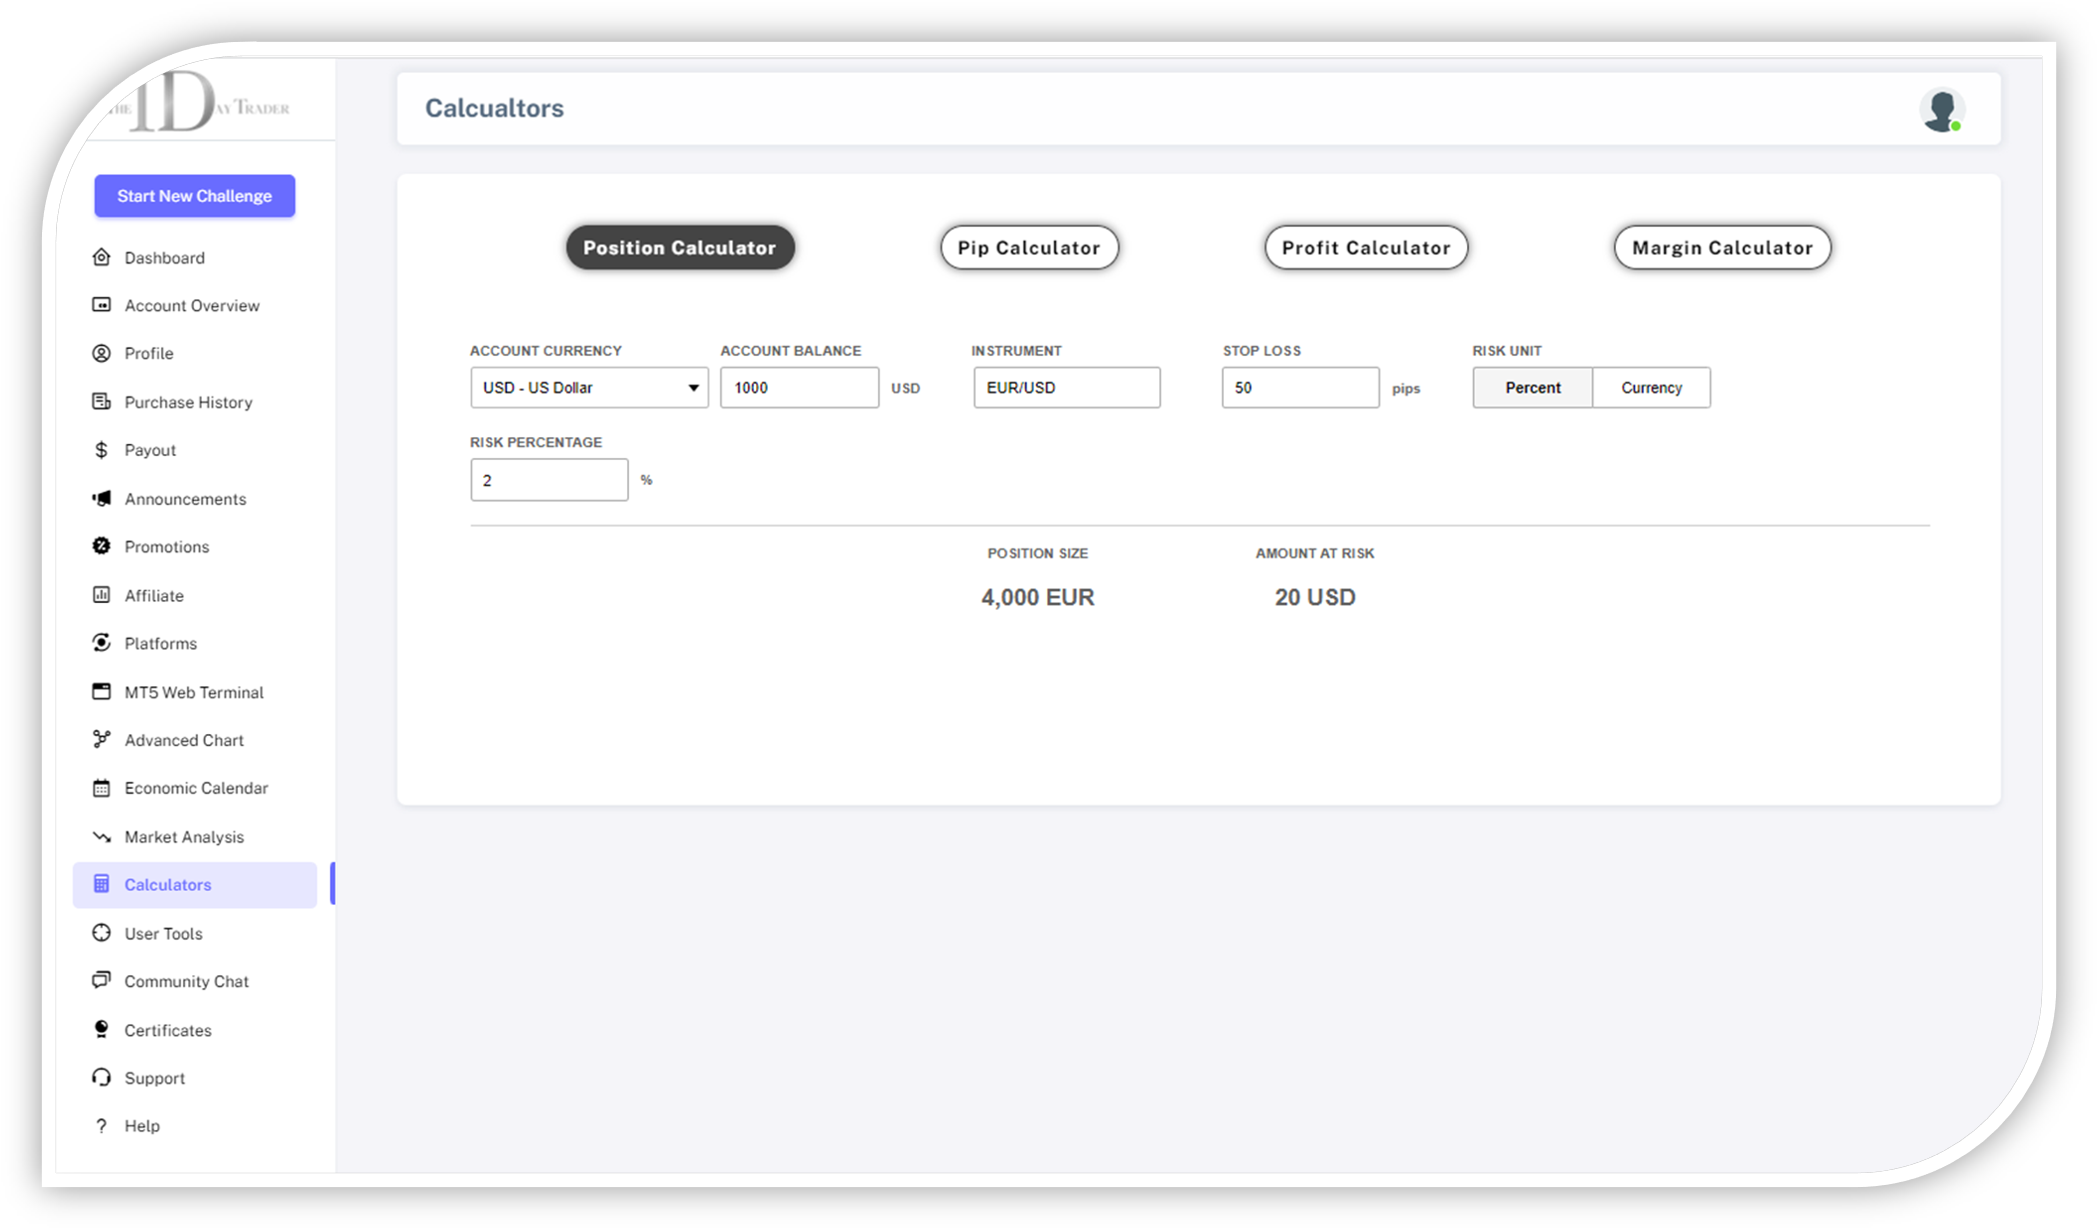2098x1229 pixels.
Task: Open the Margin Calculator tab
Action: click(1721, 248)
